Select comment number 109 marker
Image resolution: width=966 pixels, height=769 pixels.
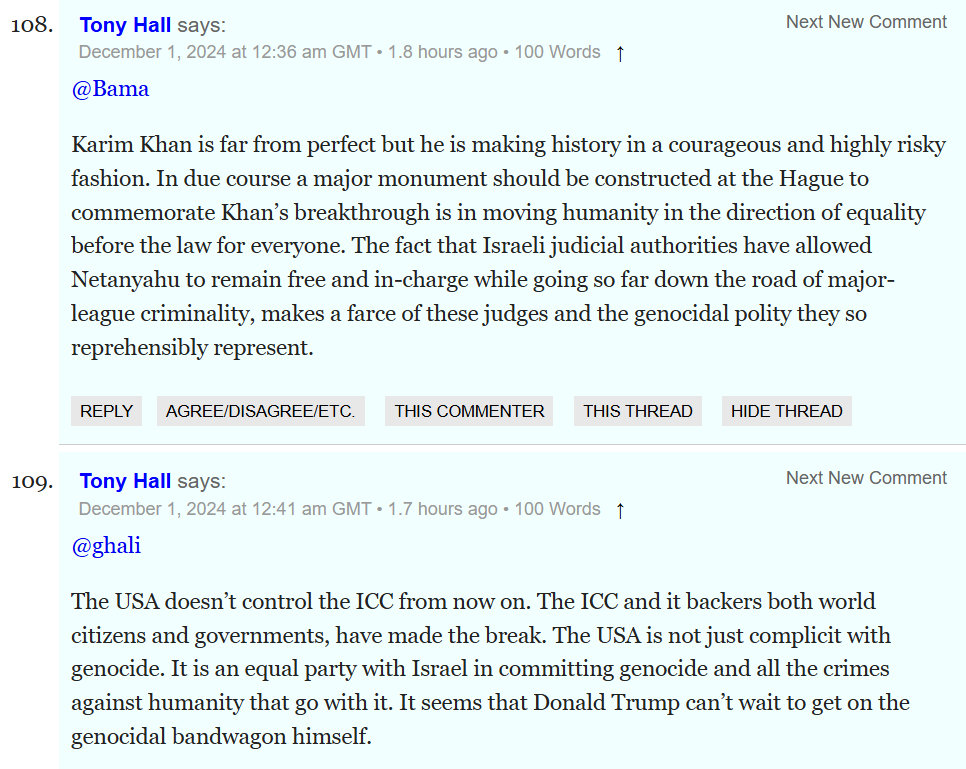pos(31,481)
